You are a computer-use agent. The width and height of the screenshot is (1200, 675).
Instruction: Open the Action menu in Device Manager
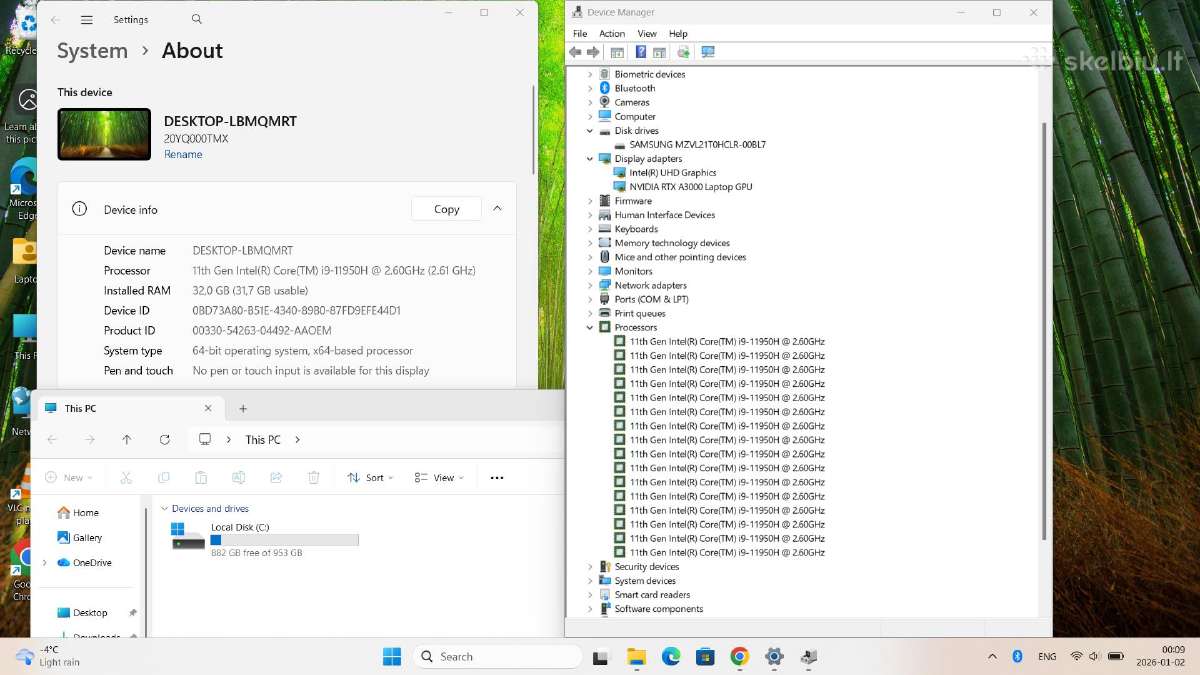(x=612, y=33)
